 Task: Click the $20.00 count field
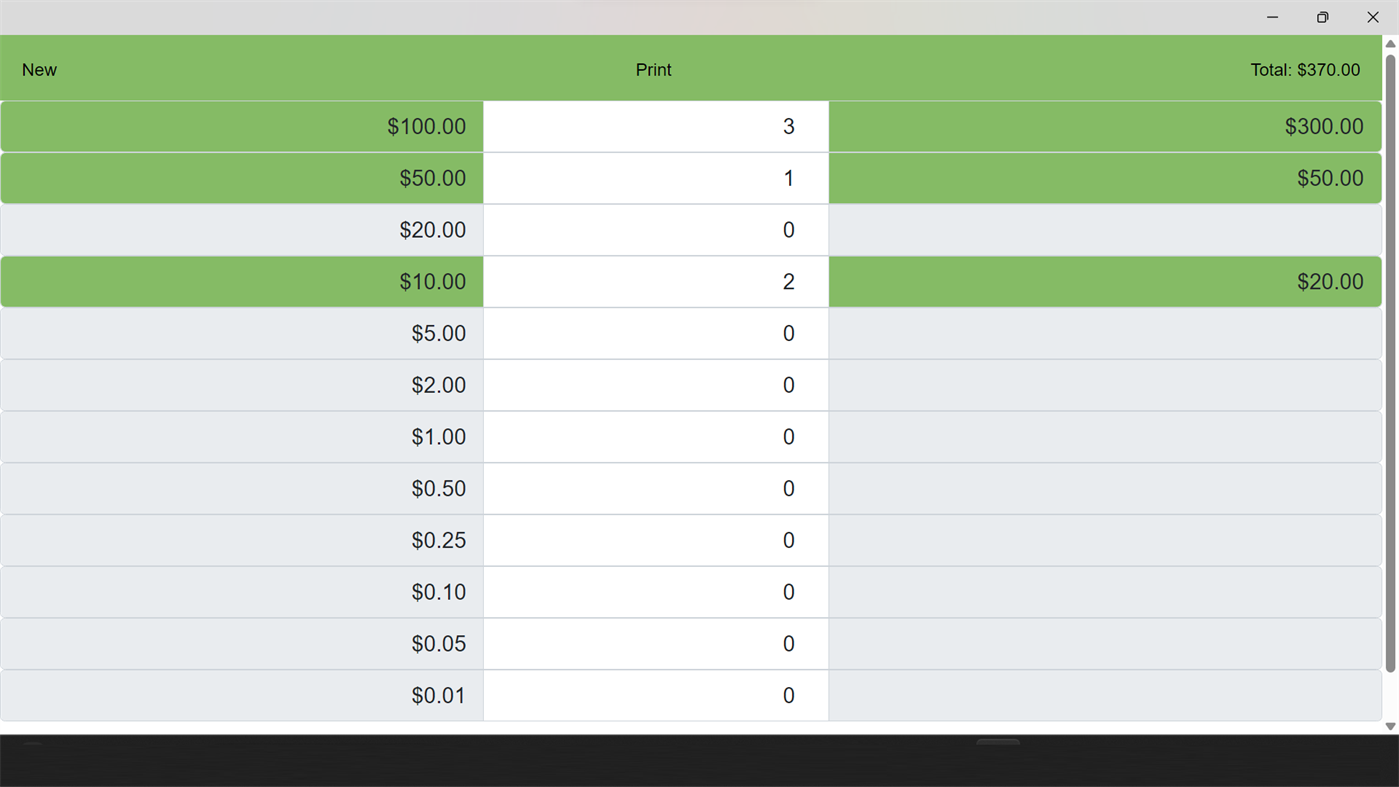pyautogui.click(x=655, y=229)
